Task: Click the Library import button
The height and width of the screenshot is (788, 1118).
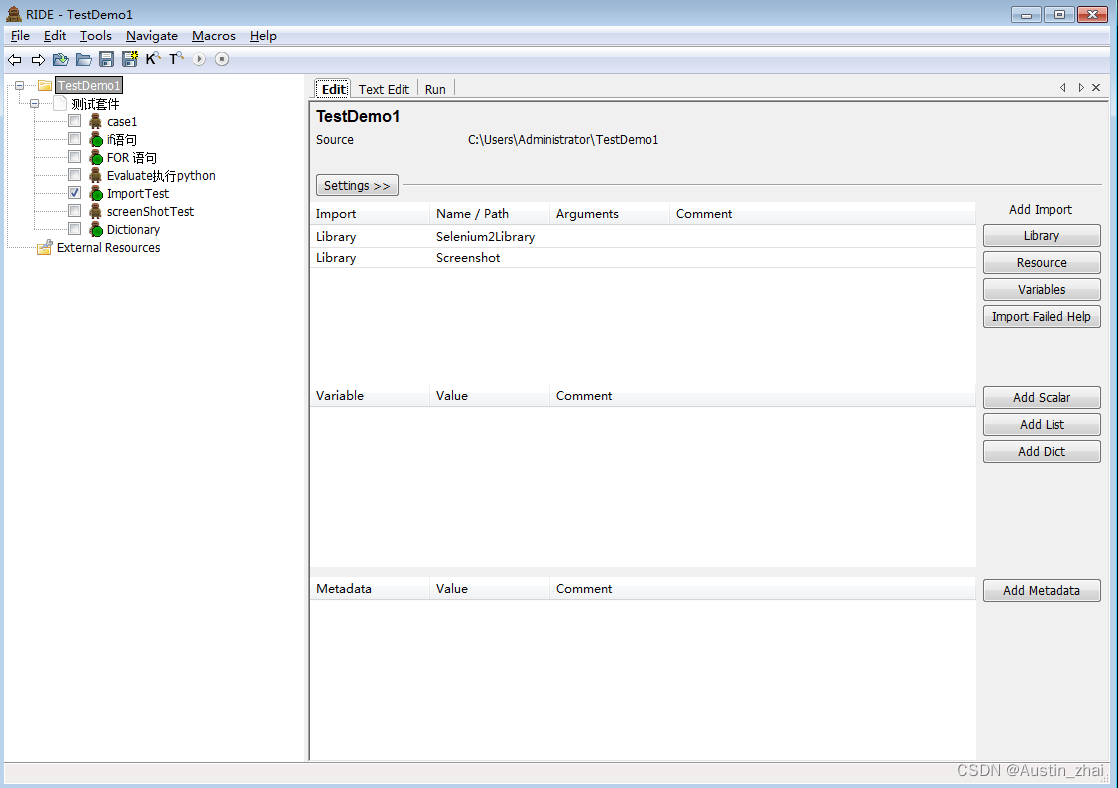Action: [x=1042, y=235]
